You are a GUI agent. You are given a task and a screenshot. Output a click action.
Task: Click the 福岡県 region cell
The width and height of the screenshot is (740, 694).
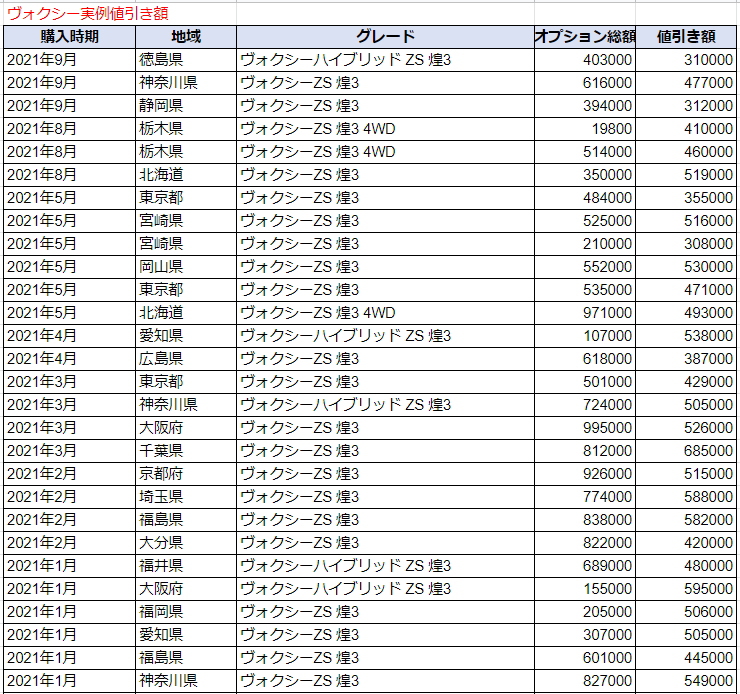pyautogui.click(x=186, y=612)
